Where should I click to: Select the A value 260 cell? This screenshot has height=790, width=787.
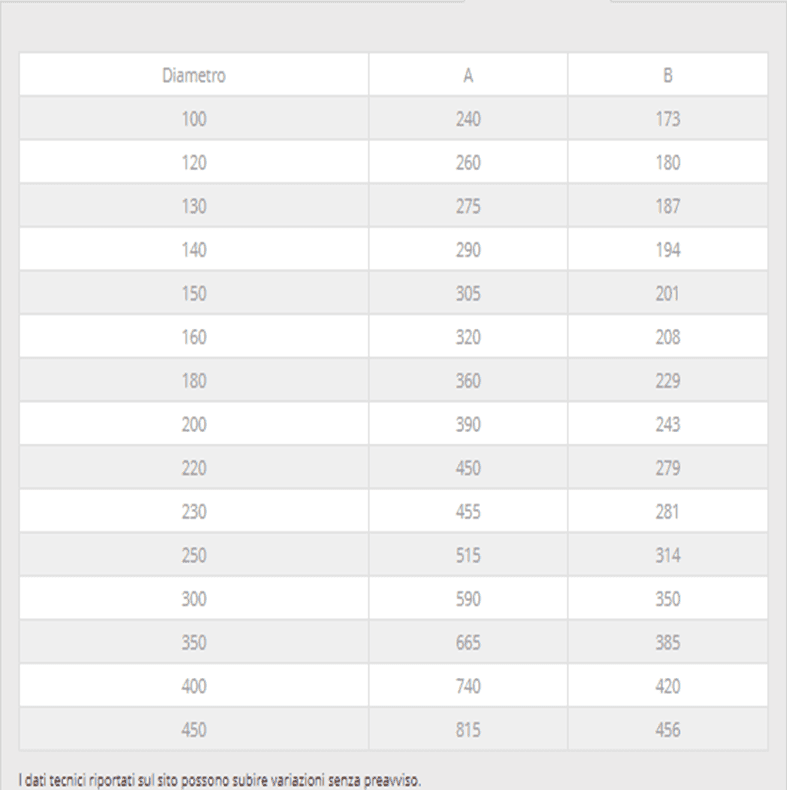coord(468,162)
